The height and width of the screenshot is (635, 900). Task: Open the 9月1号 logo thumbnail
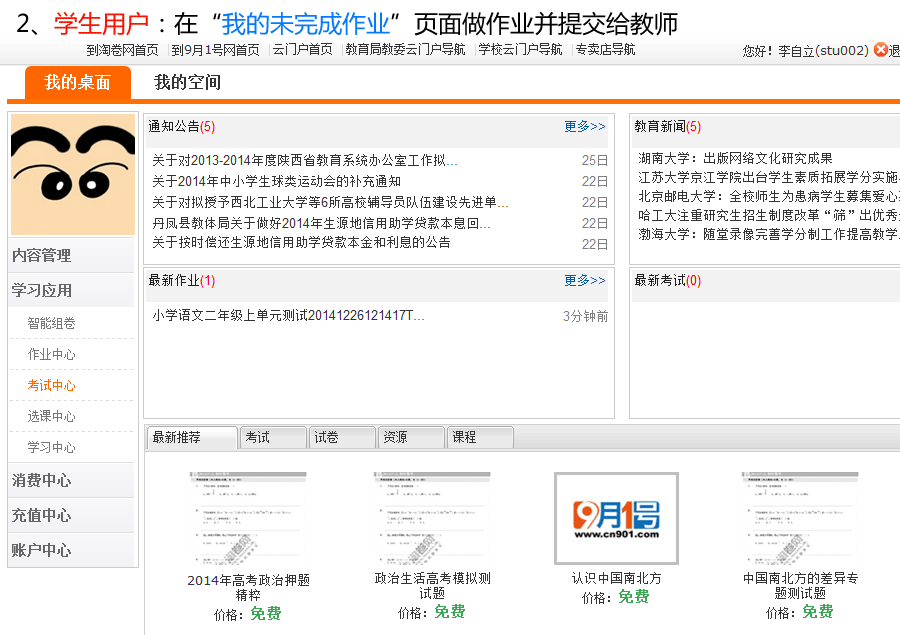(x=616, y=518)
